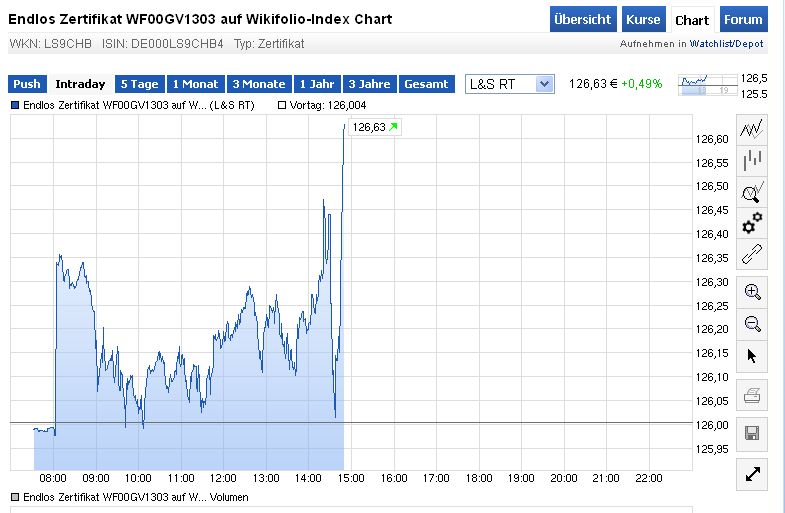Open the chart analysis magnifier tool
Viewport: 785px width, 513px height.
pyautogui.click(x=751, y=192)
